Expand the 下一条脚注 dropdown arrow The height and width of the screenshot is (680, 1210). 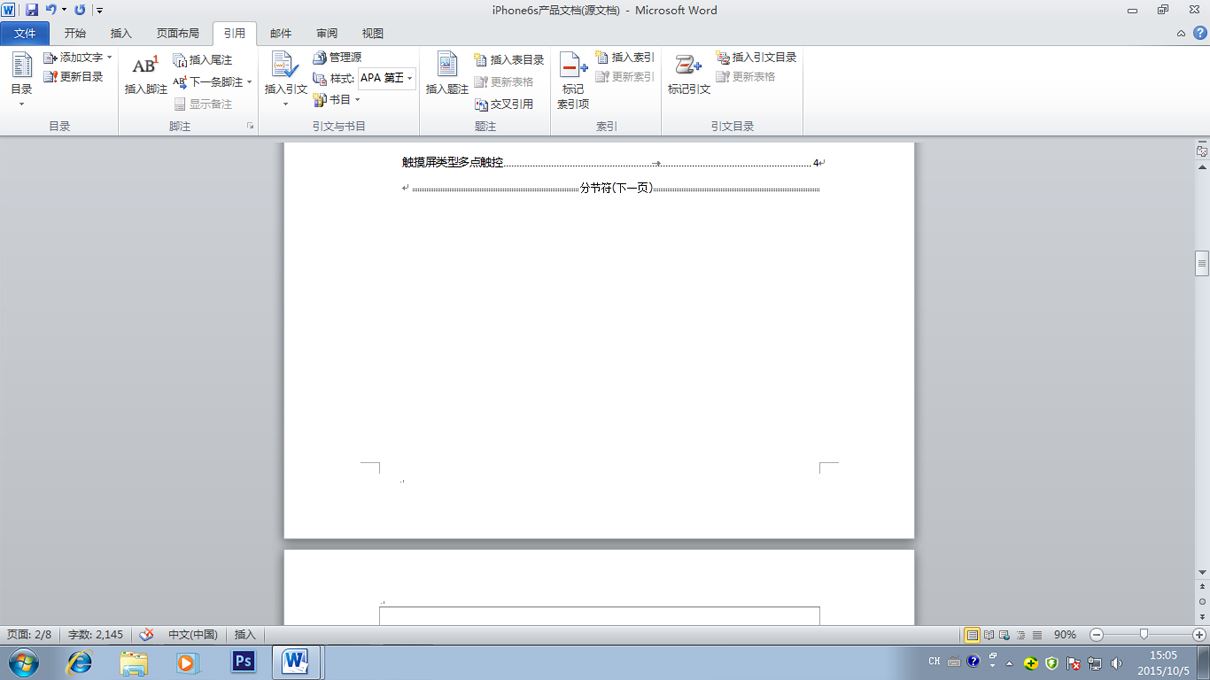point(249,82)
